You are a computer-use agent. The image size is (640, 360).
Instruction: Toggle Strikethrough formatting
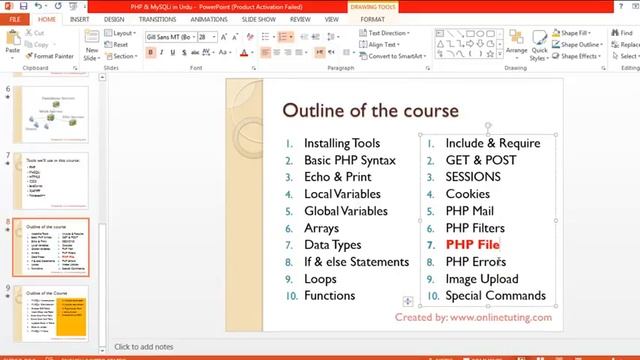(195, 52)
